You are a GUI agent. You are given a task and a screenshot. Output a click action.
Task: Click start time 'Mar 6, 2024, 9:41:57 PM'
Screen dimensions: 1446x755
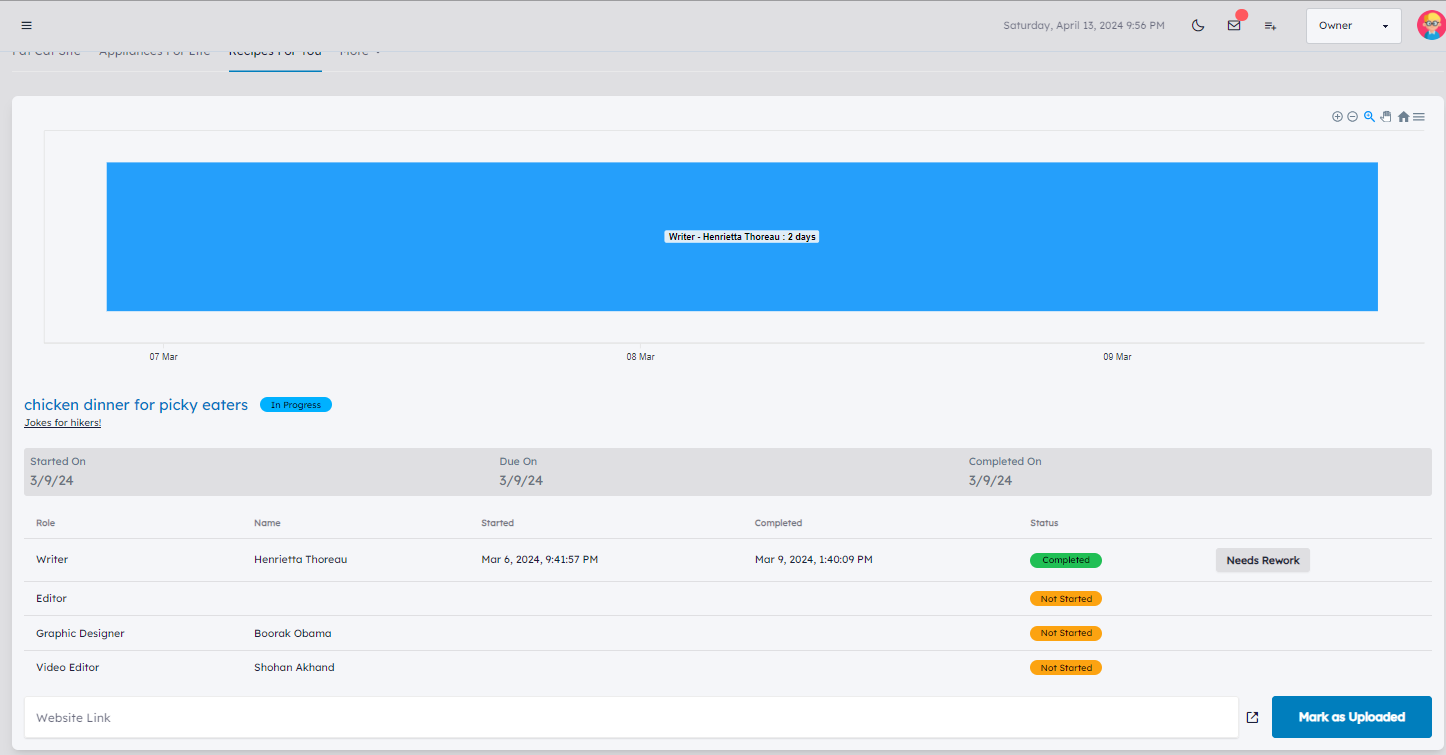coord(540,559)
